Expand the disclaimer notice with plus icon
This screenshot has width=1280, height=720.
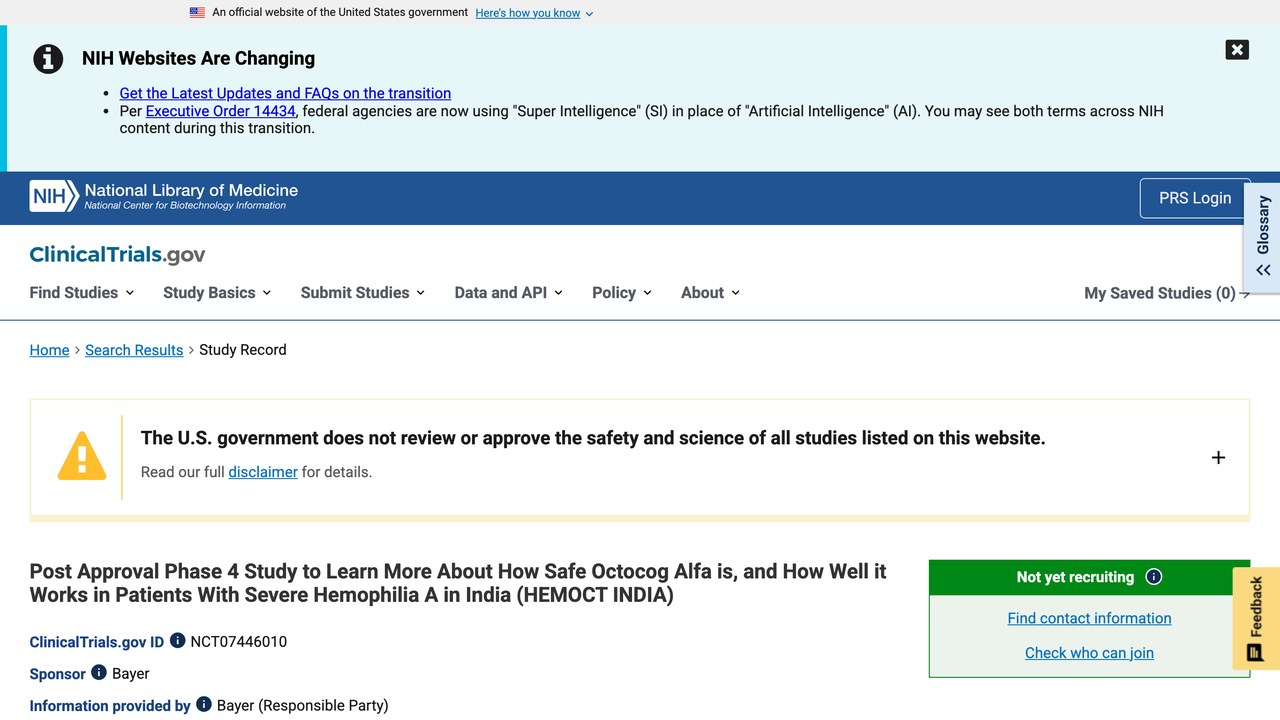[1218, 458]
